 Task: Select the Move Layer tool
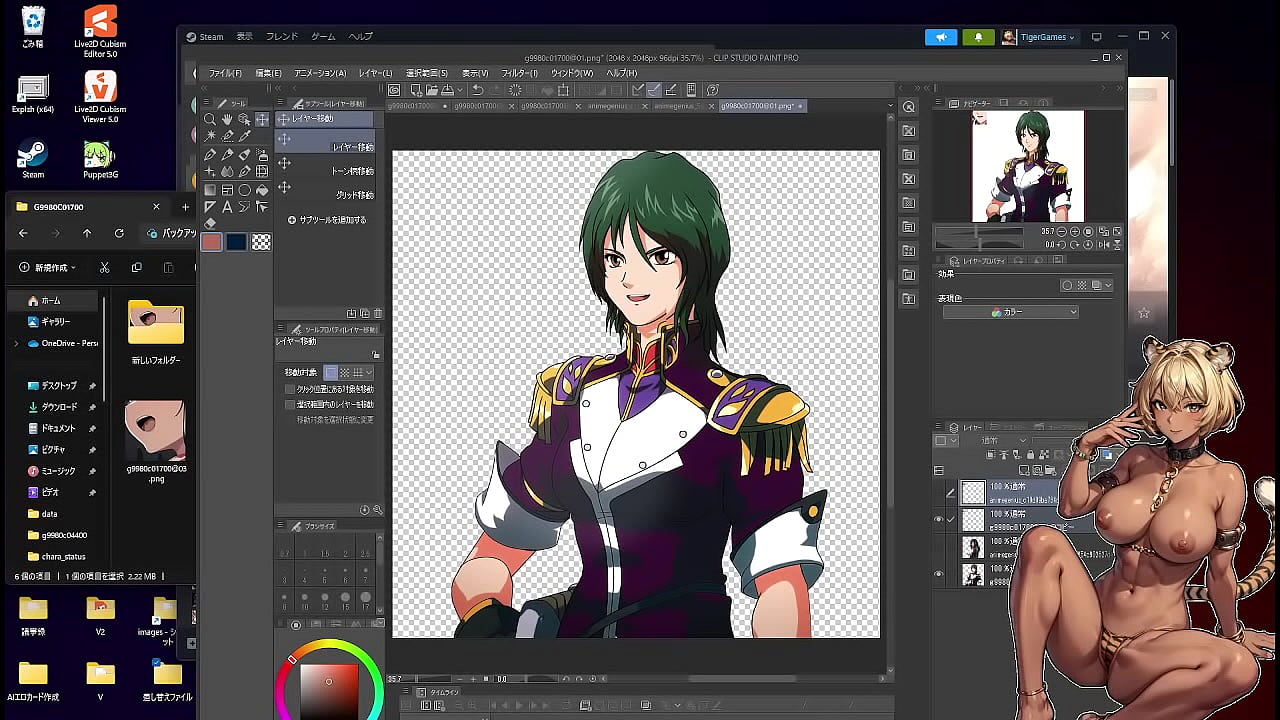click(262, 119)
